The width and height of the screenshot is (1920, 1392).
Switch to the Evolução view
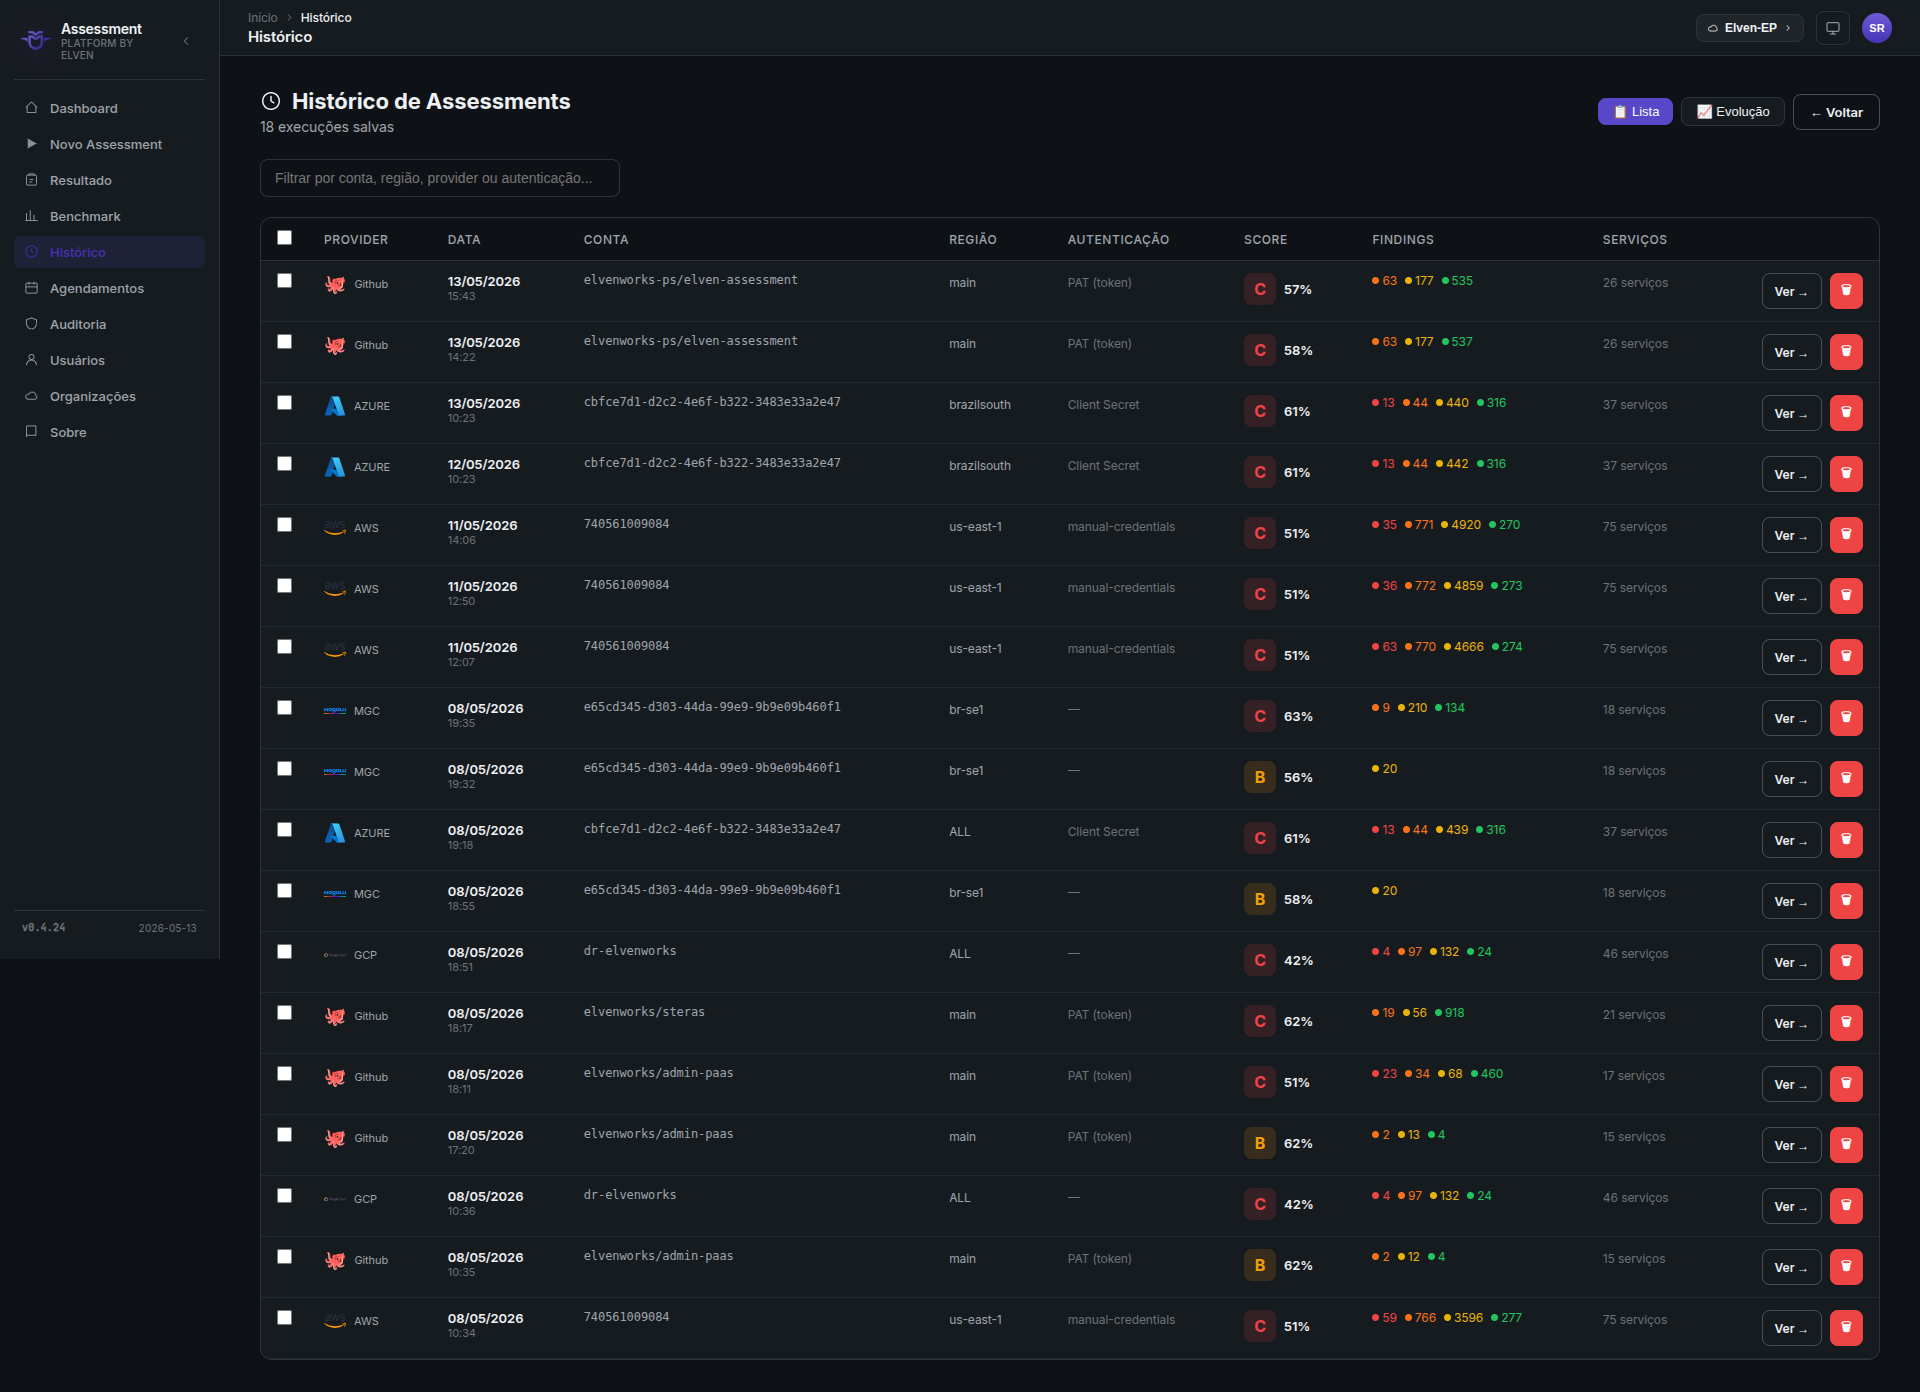coord(1733,112)
